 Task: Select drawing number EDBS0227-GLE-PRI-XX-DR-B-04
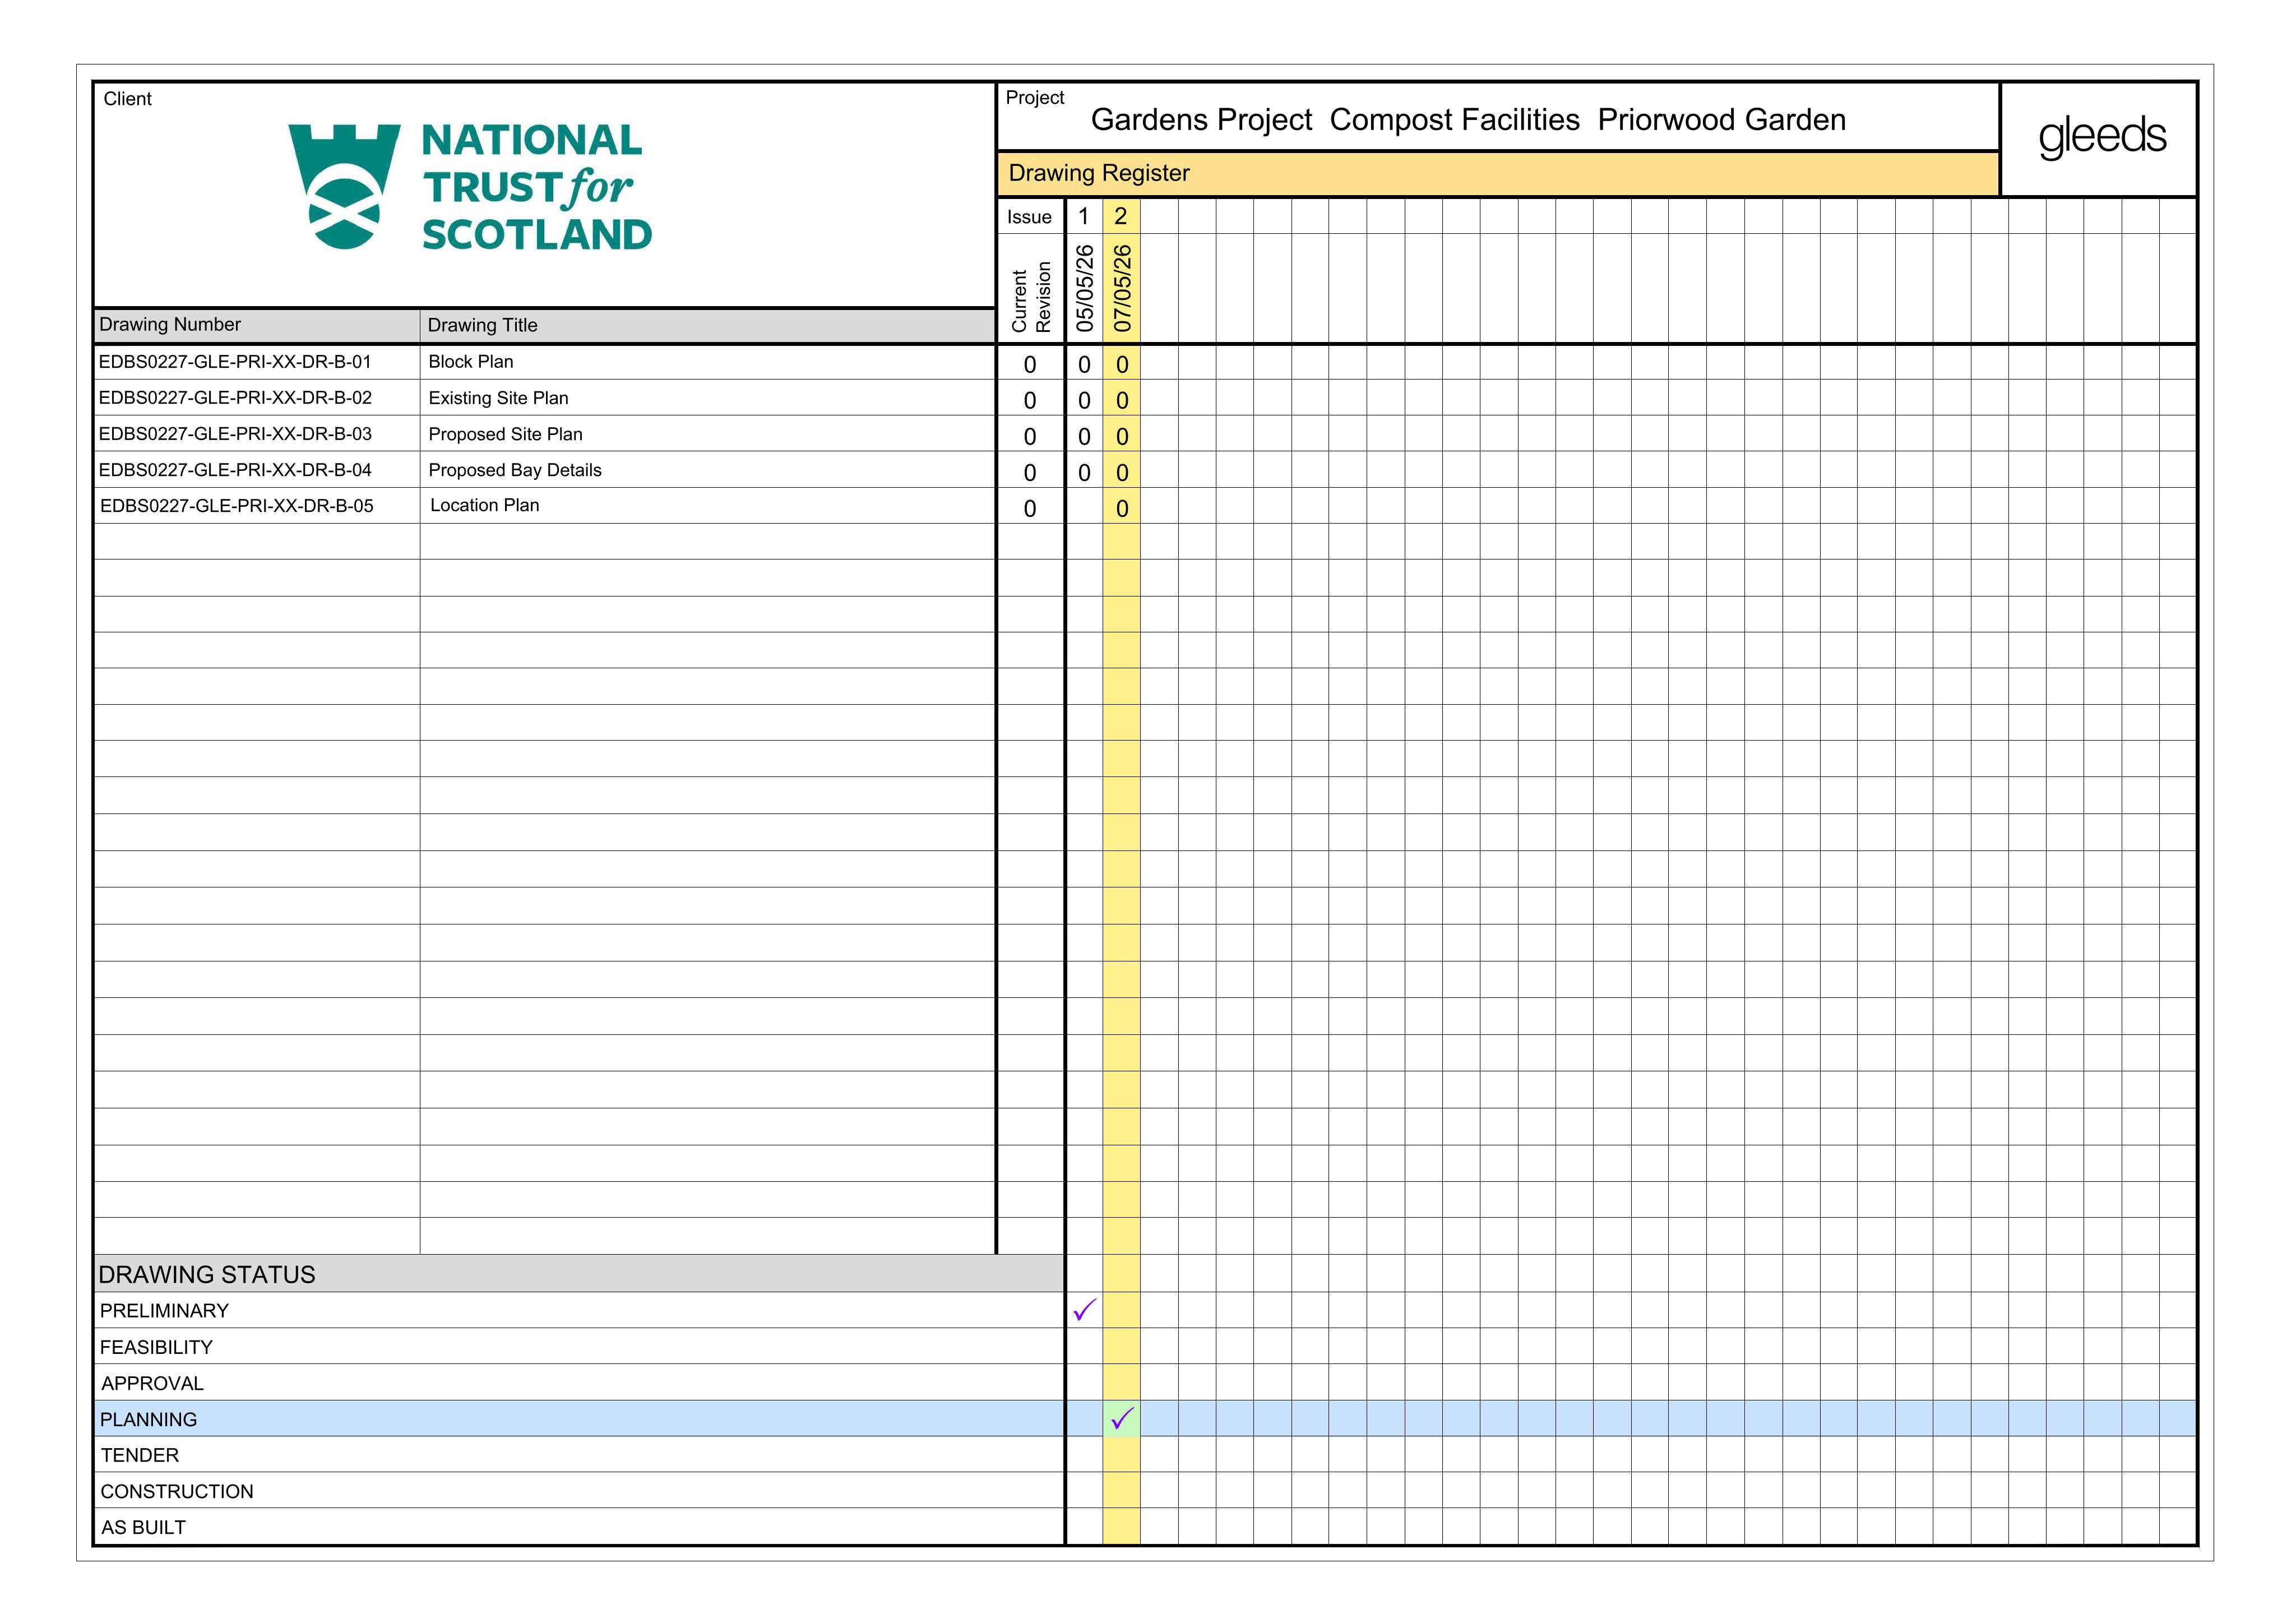coord(235,470)
